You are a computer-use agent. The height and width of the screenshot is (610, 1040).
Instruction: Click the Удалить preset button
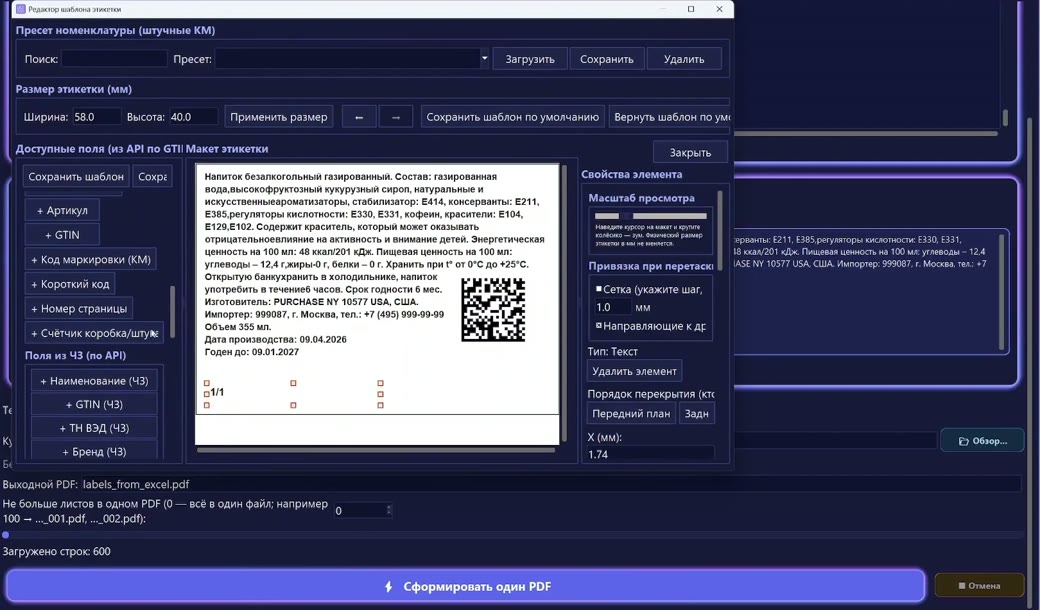point(684,59)
